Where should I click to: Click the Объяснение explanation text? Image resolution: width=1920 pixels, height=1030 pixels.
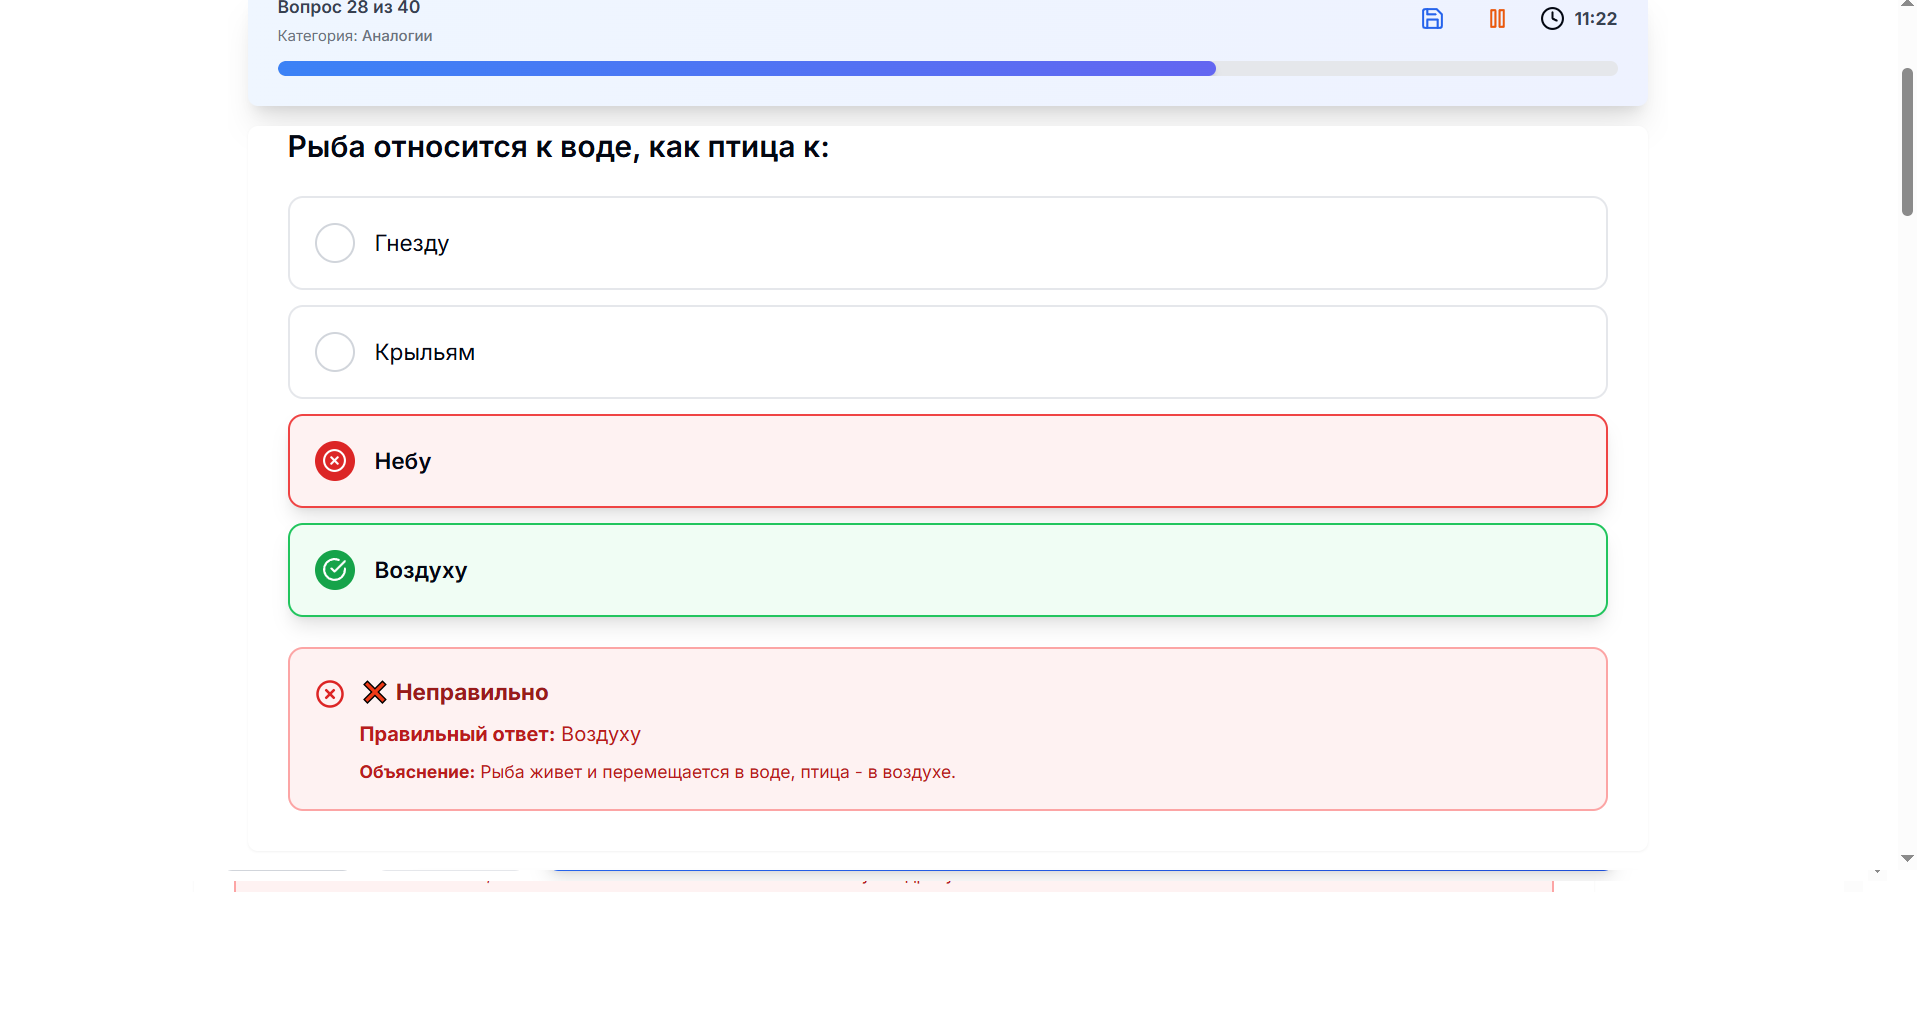pyautogui.click(x=657, y=772)
